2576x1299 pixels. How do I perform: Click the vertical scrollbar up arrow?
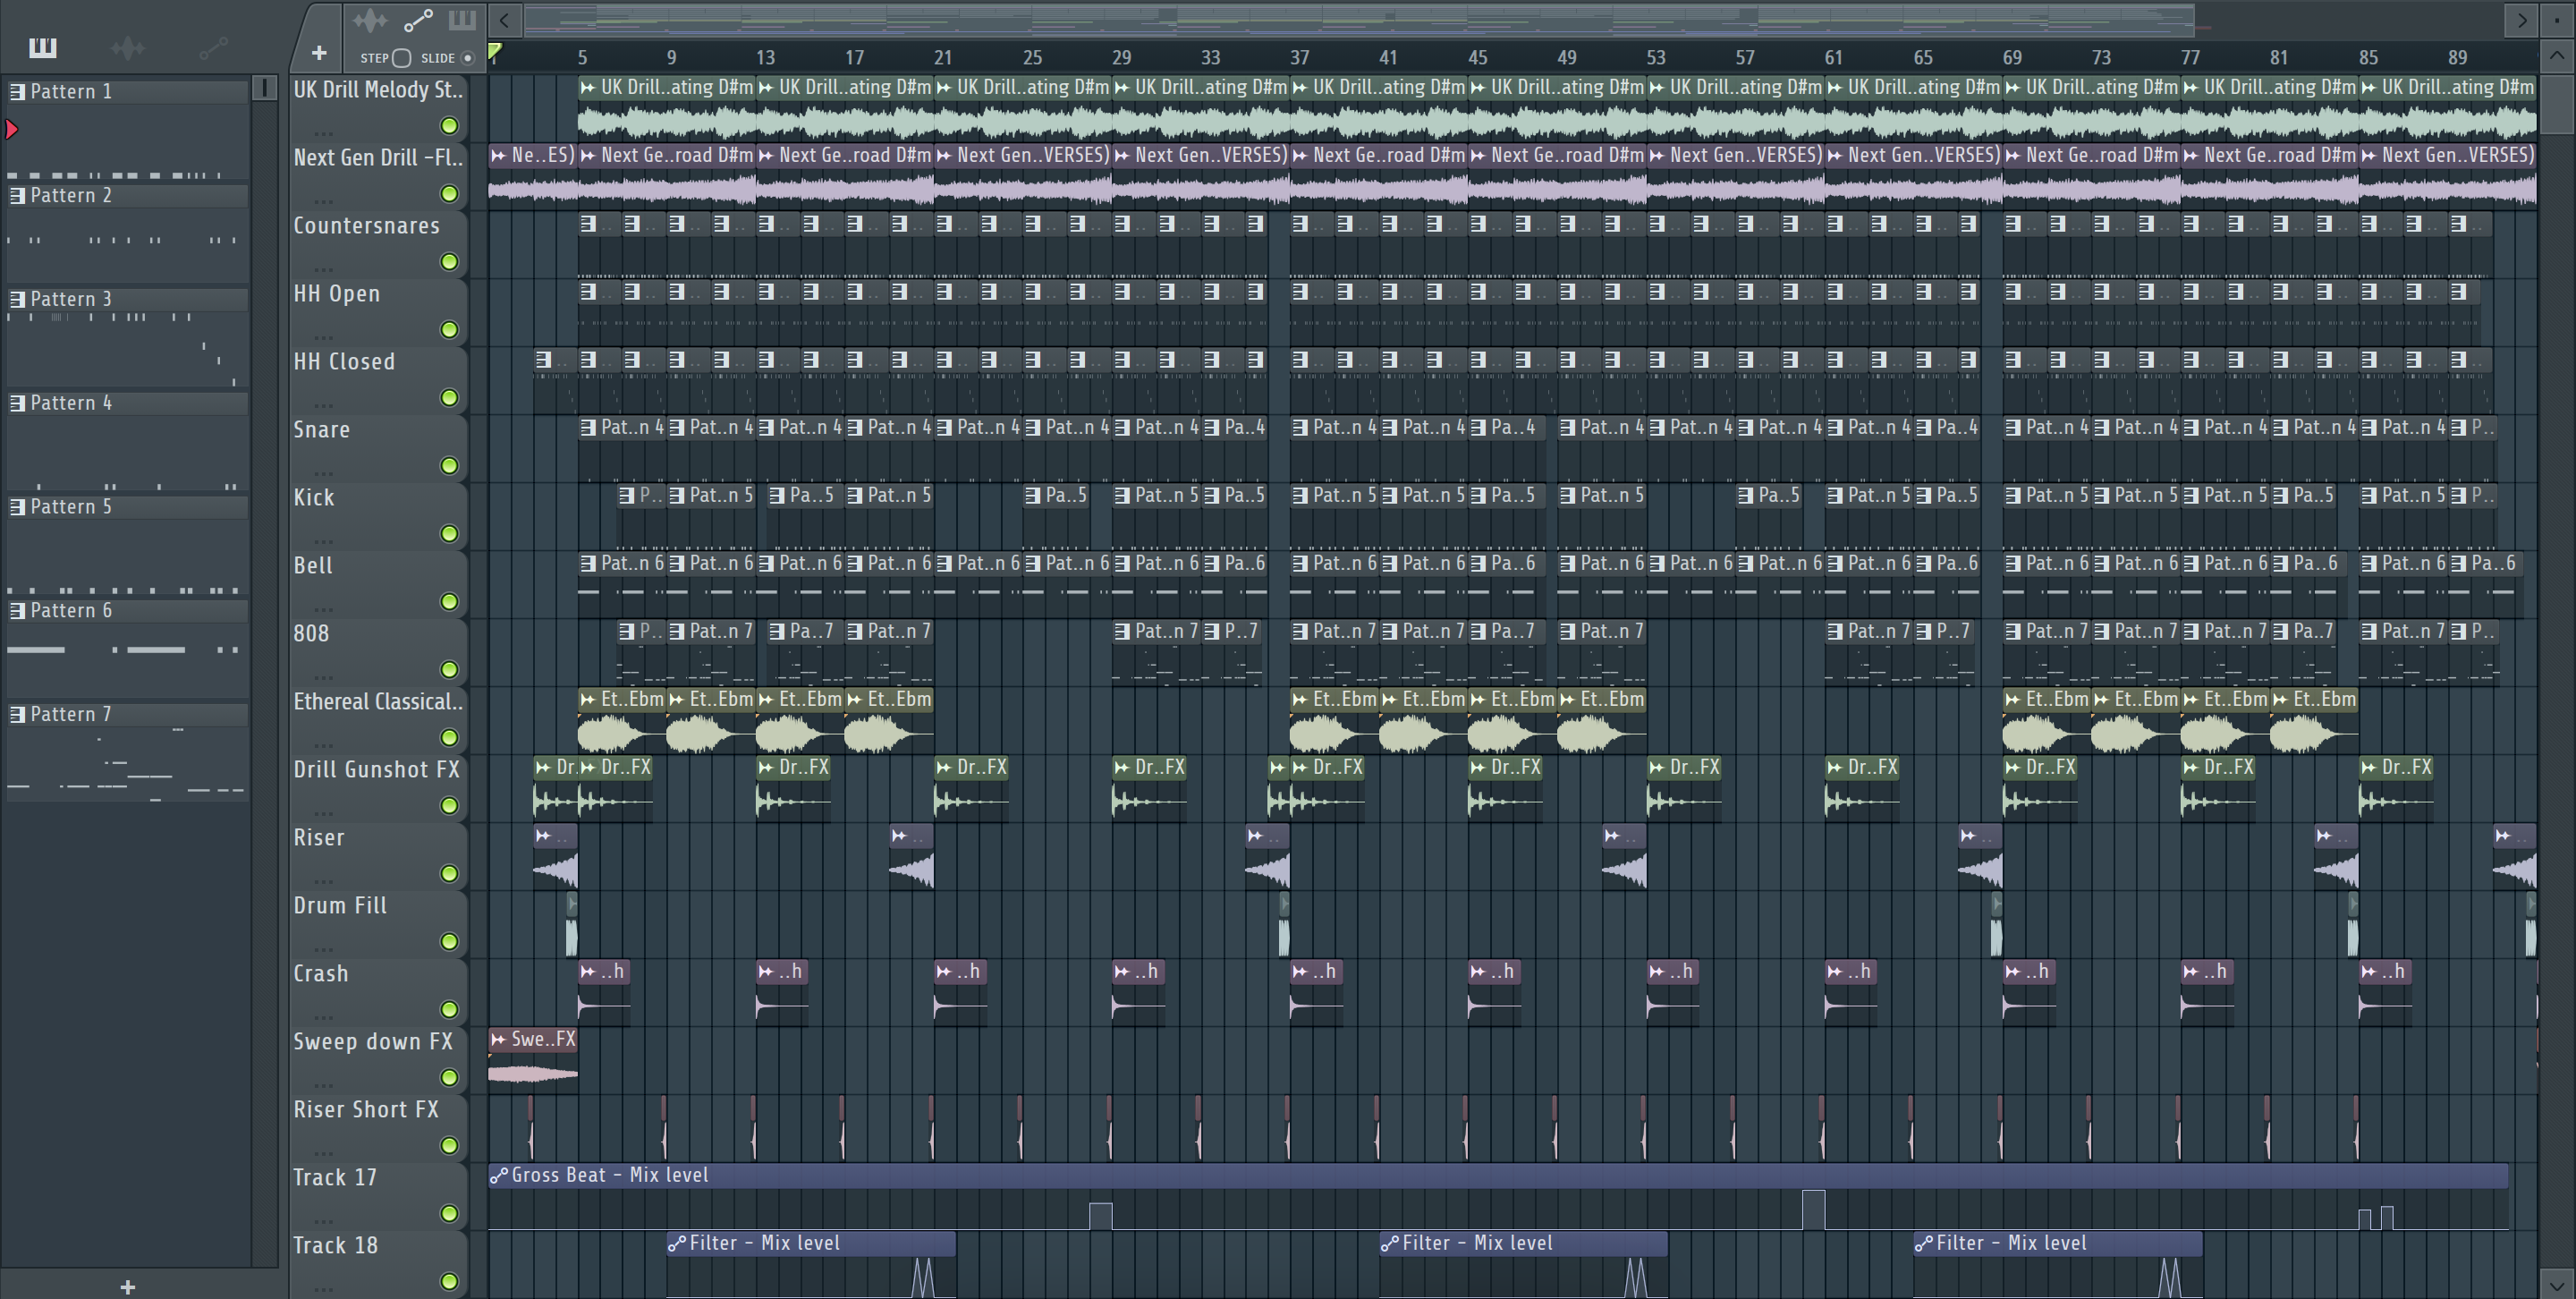(2557, 56)
